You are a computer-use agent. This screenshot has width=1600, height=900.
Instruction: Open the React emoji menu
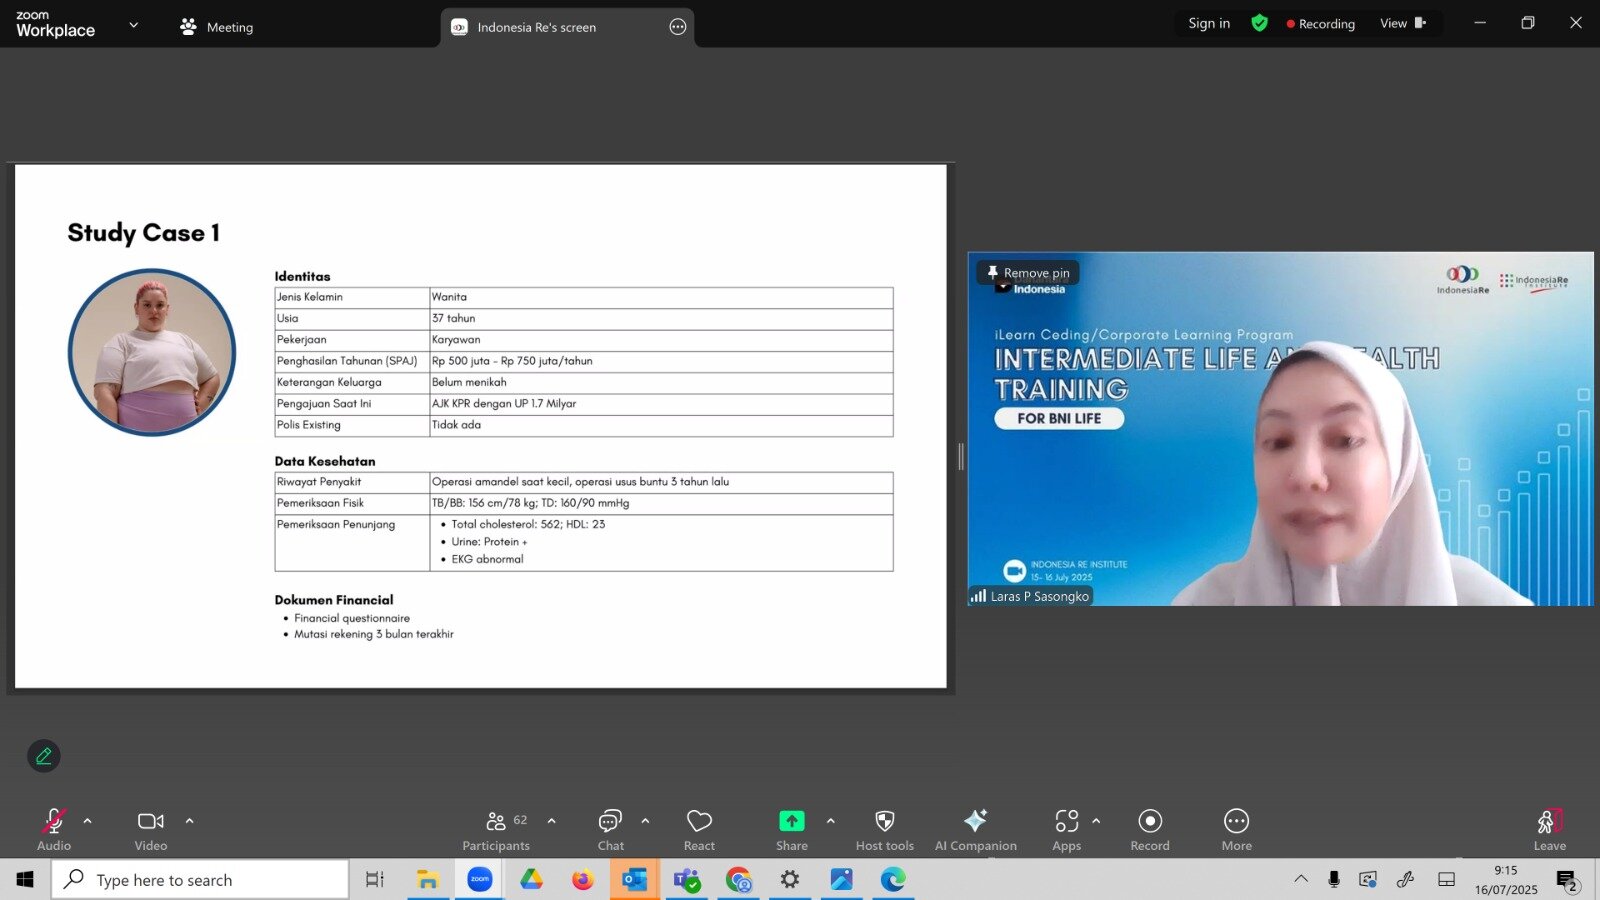tap(699, 830)
